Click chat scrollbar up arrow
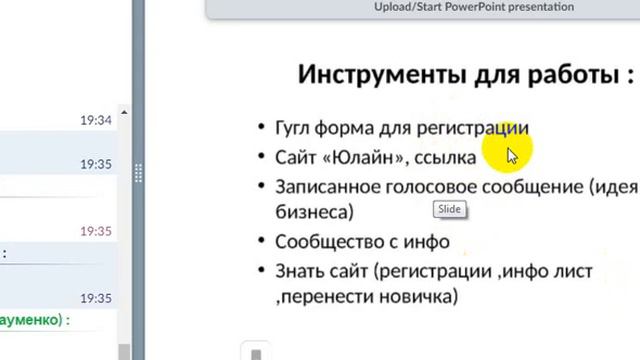 [124, 112]
